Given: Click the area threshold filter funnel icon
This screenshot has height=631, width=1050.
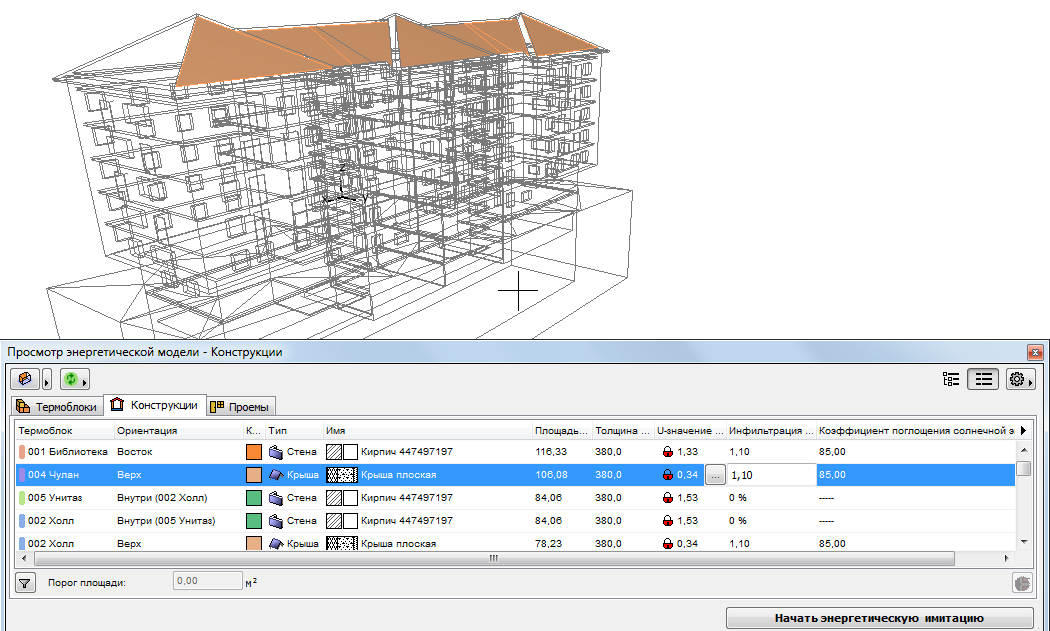Looking at the screenshot, I should (x=25, y=581).
